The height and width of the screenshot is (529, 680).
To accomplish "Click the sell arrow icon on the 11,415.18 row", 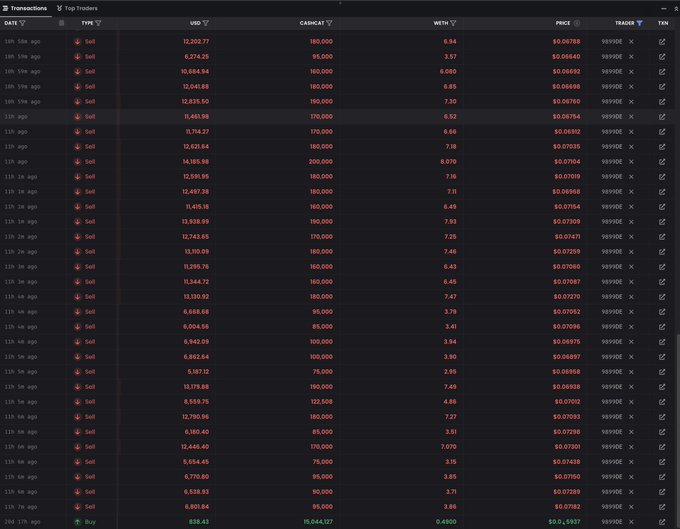I will click(x=77, y=207).
